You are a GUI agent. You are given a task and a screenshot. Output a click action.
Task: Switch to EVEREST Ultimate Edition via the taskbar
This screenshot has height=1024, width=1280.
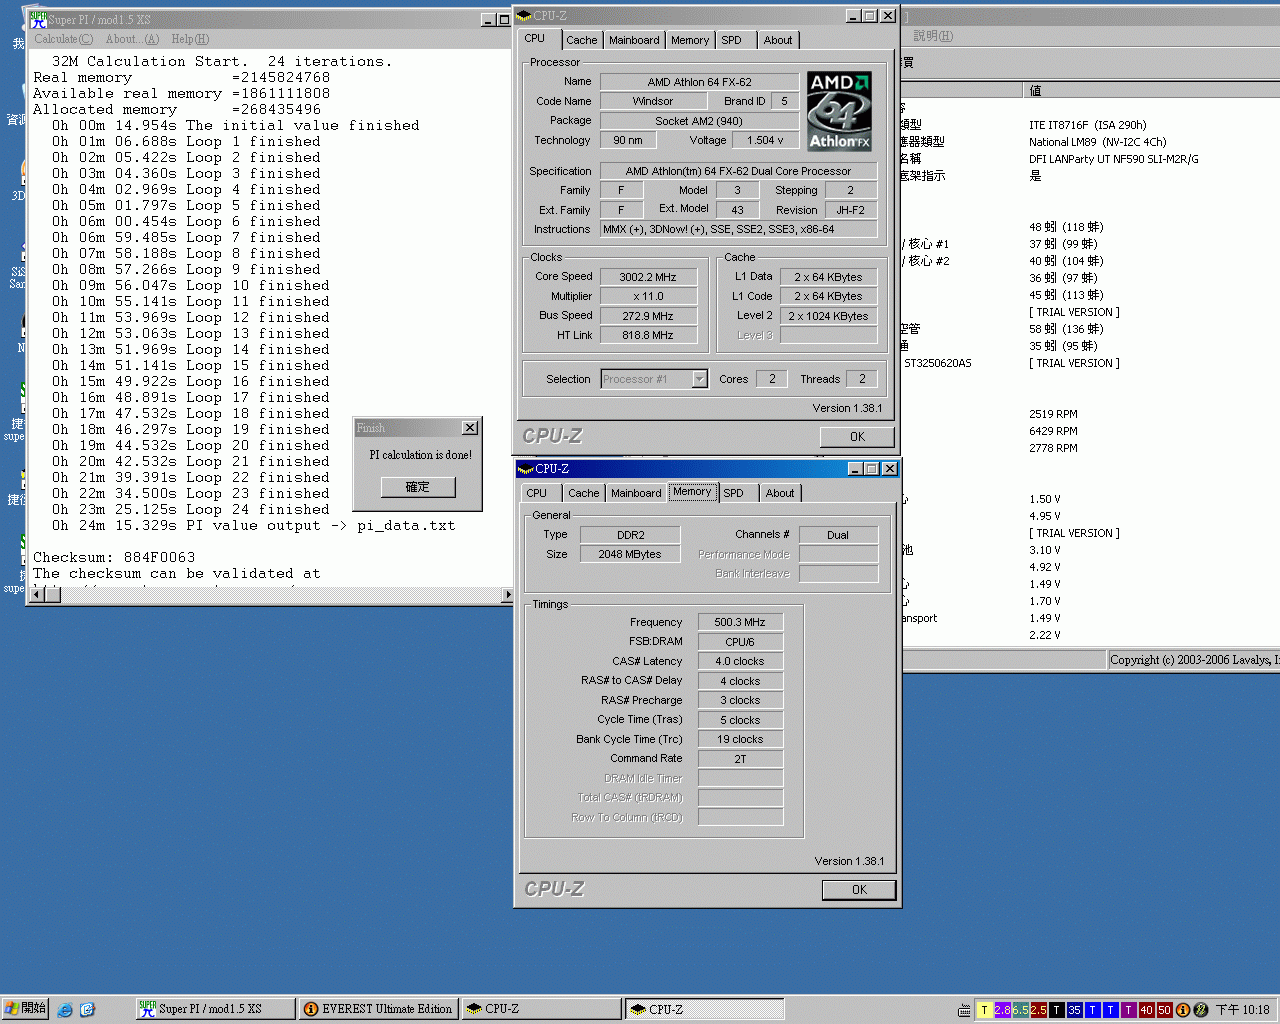[x=379, y=1009]
